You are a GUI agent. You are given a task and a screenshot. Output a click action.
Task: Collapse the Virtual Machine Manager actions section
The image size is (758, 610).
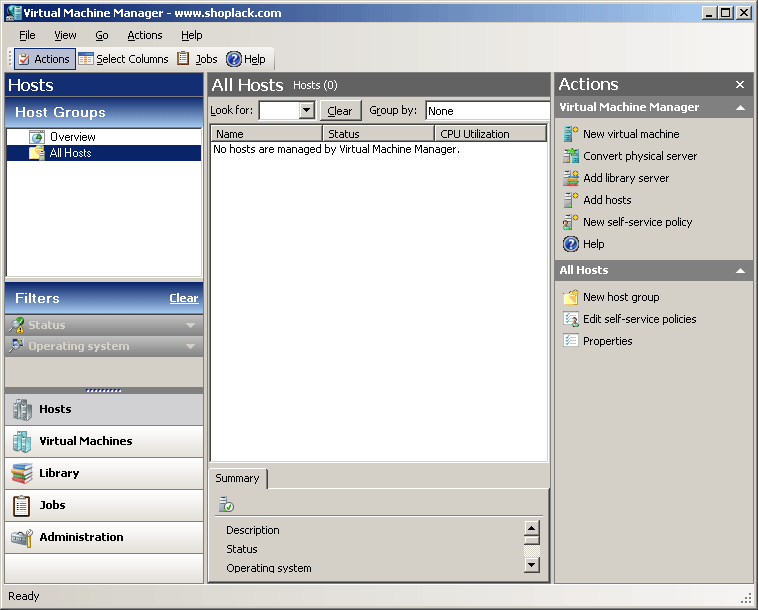point(740,108)
